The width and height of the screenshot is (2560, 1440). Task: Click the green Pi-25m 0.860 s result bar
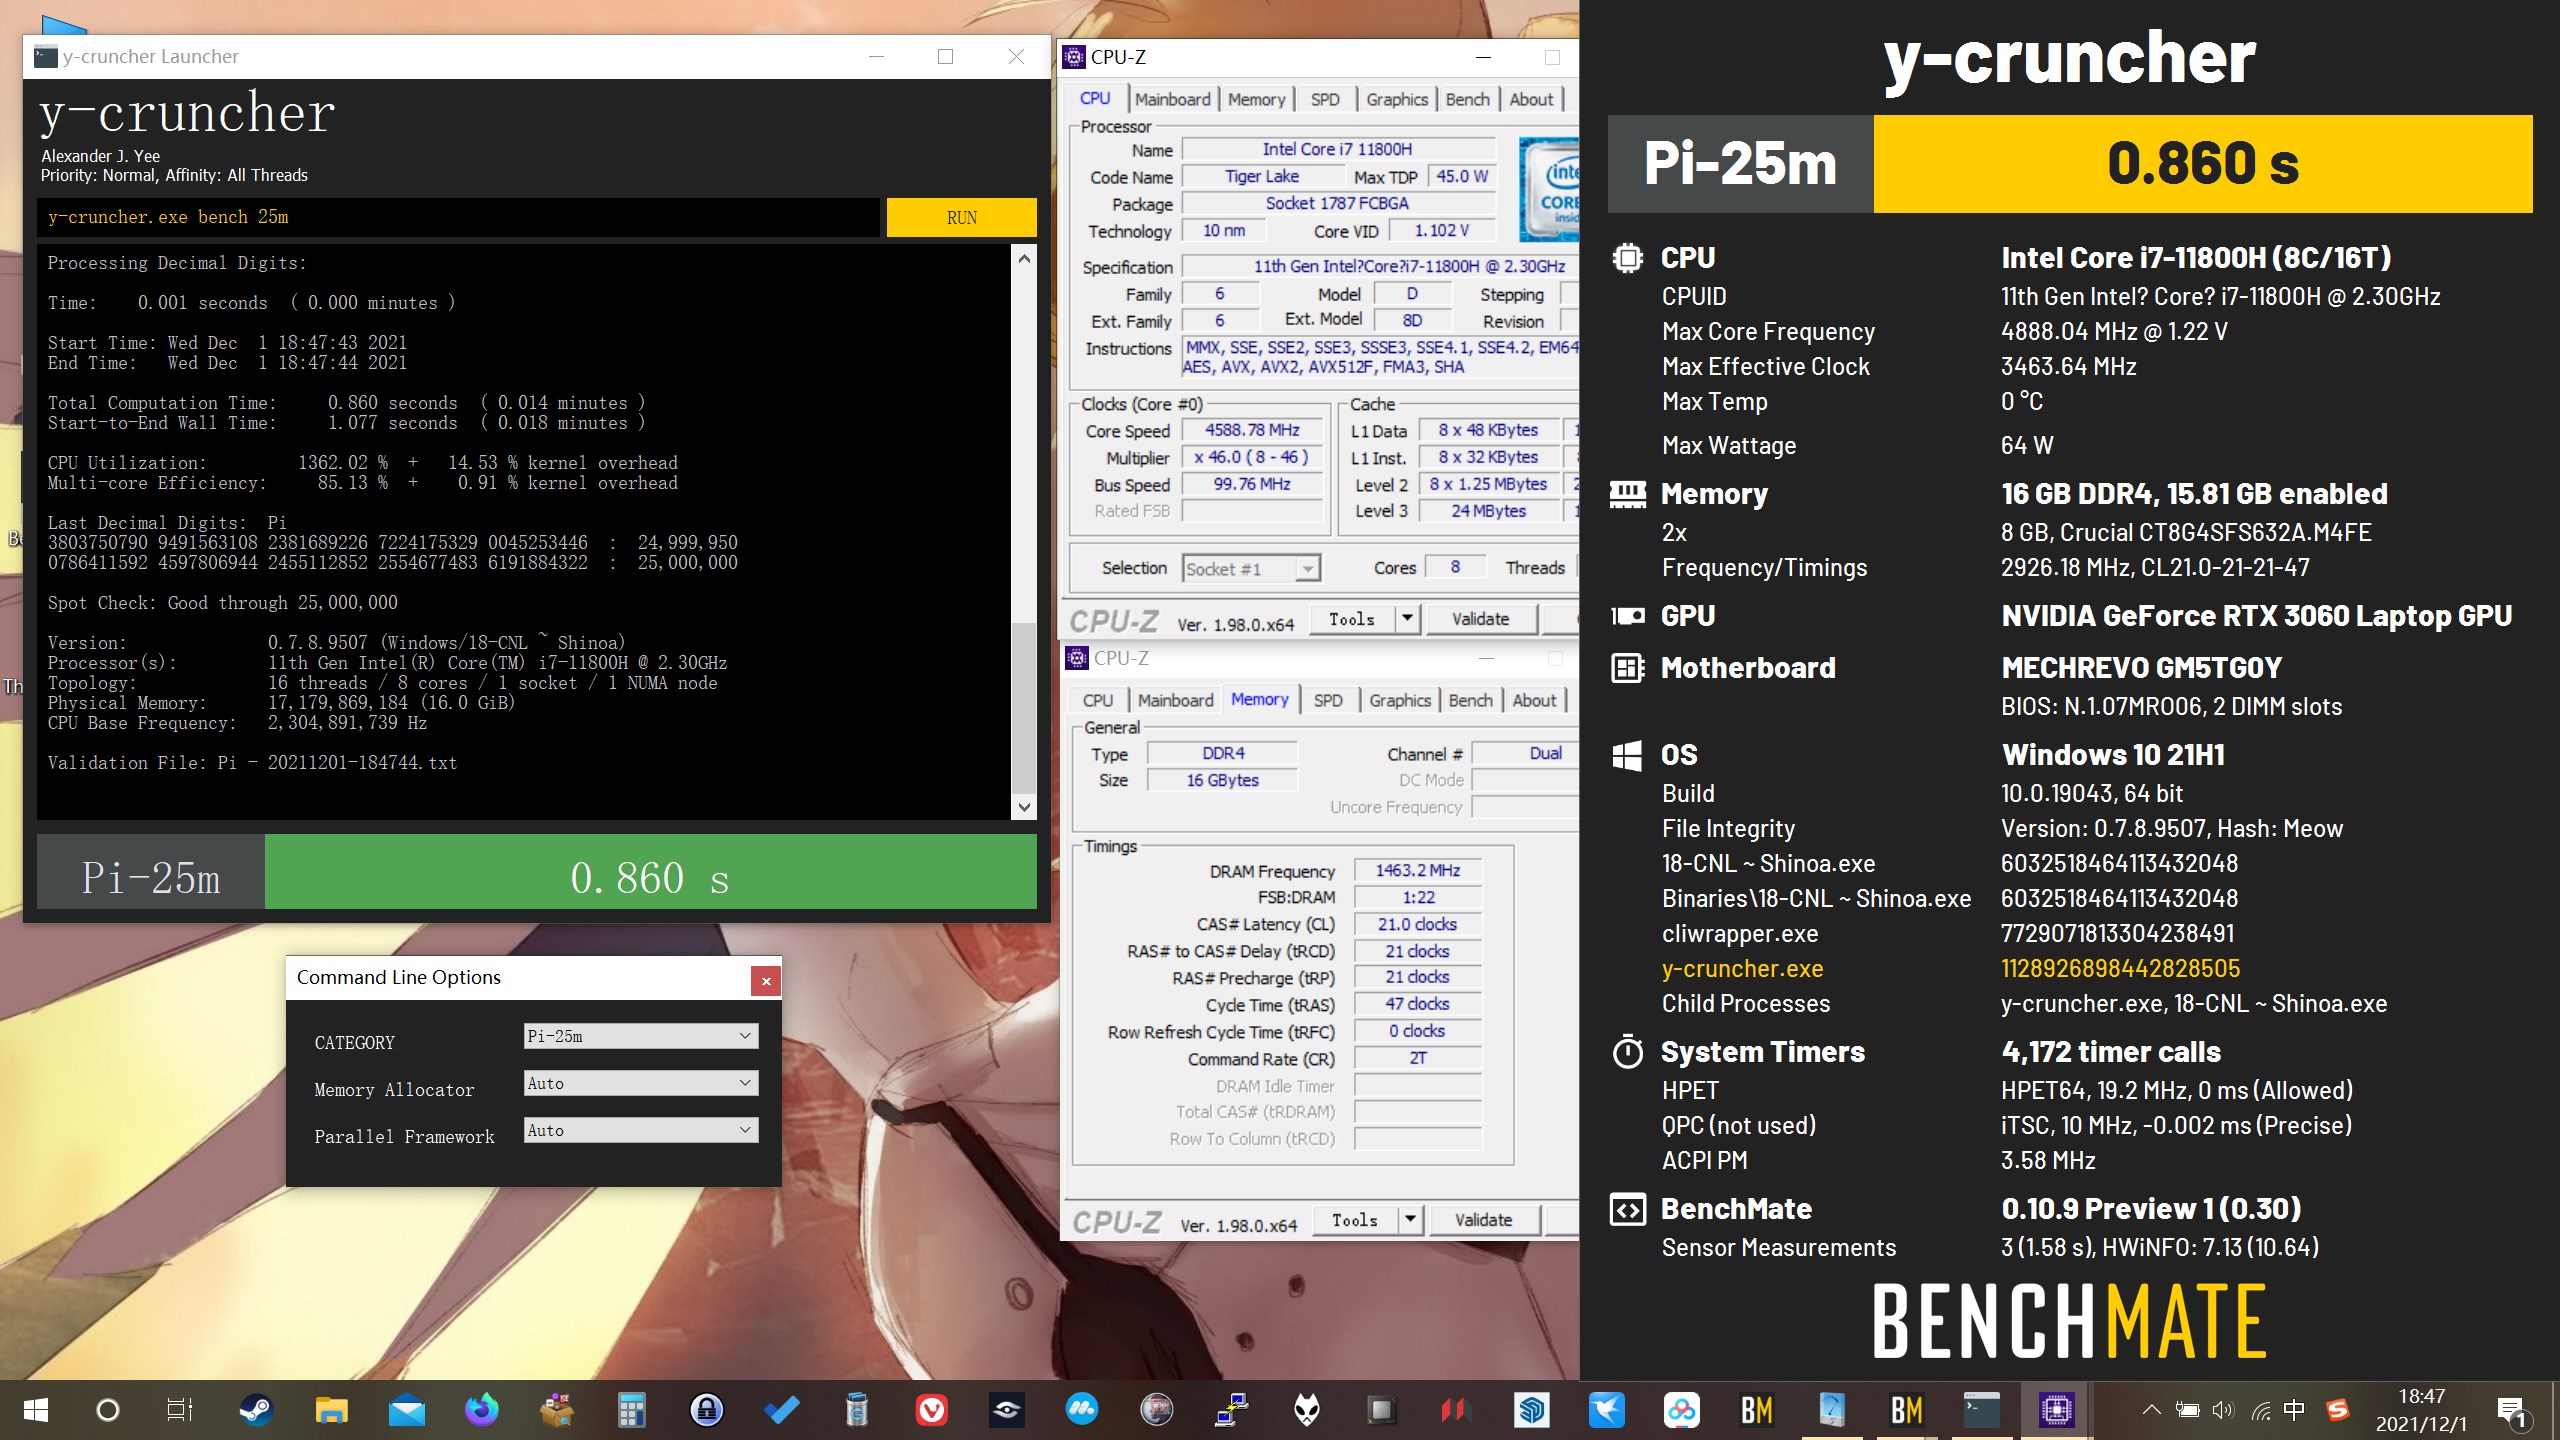(650, 872)
